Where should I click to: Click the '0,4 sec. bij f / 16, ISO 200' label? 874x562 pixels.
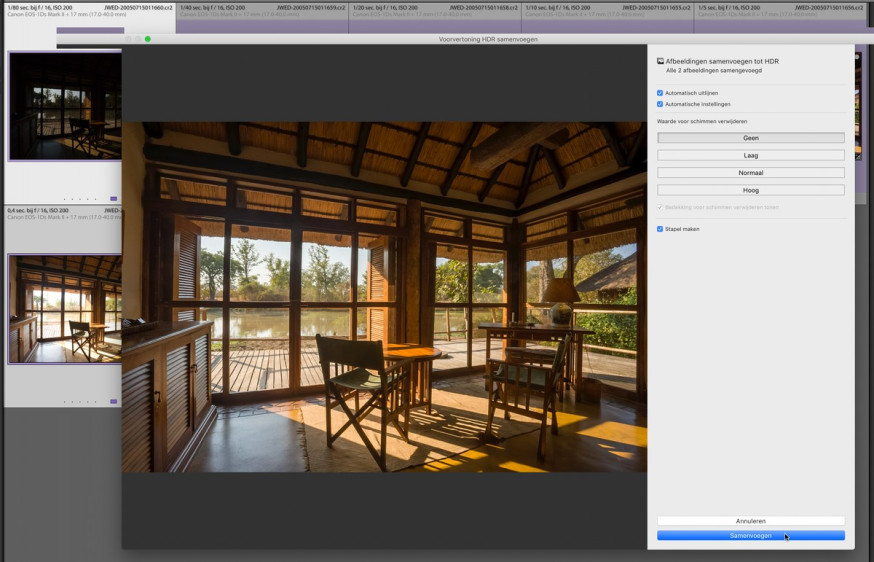pyautogui.click(x=38, y=211)
